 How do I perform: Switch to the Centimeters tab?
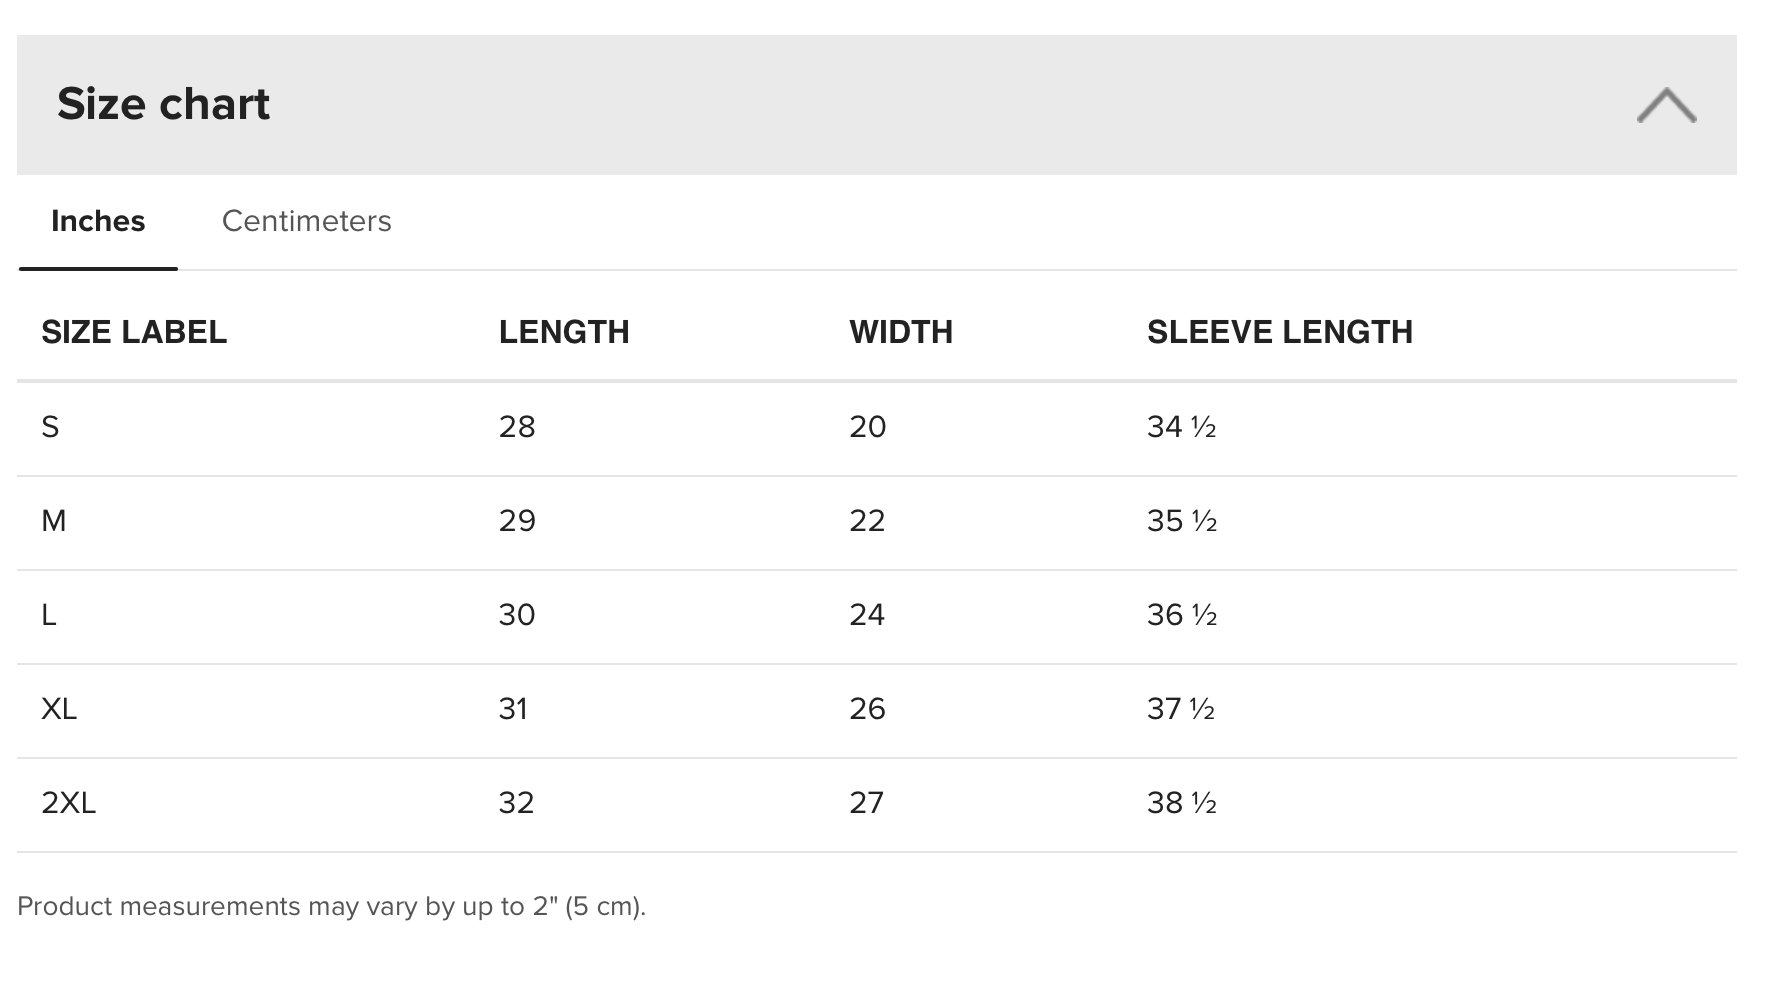click(306, 221)
